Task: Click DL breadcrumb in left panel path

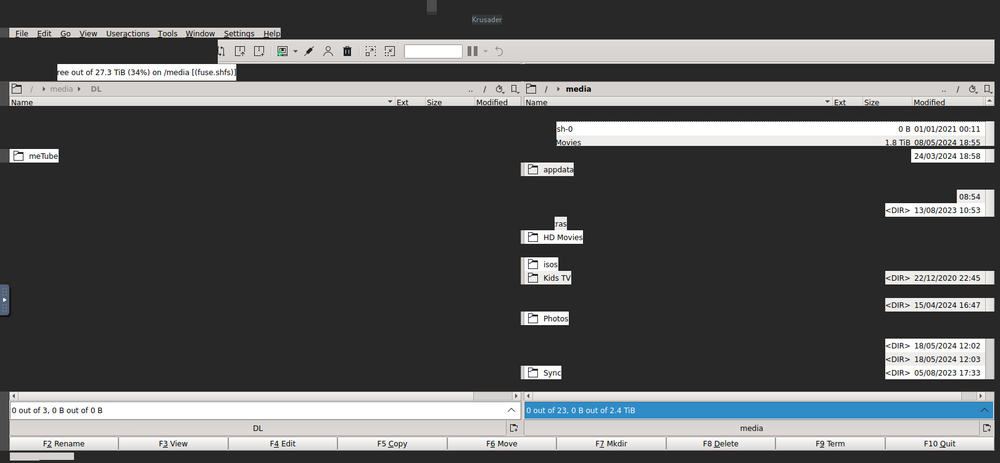Action: [96, 89]
